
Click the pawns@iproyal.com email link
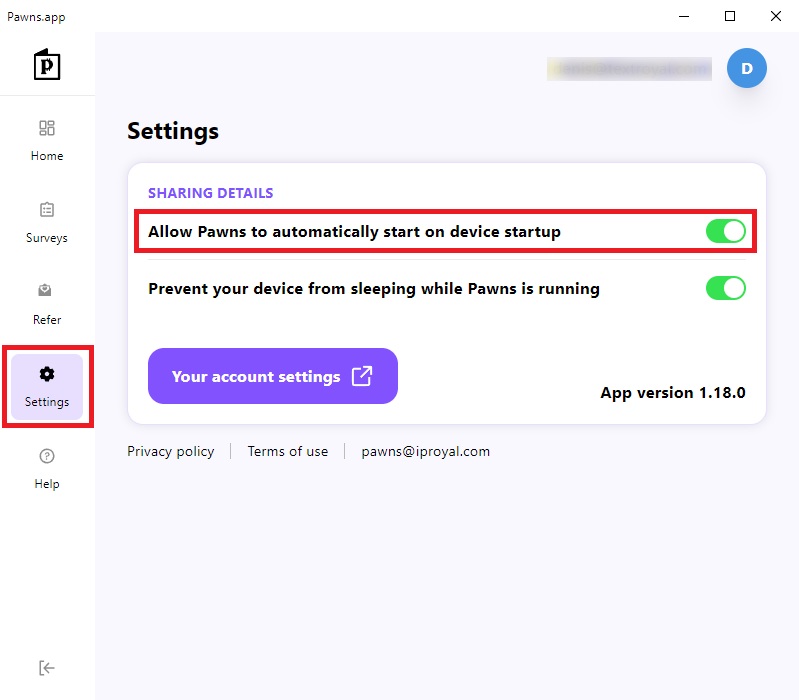pos(425,451)
